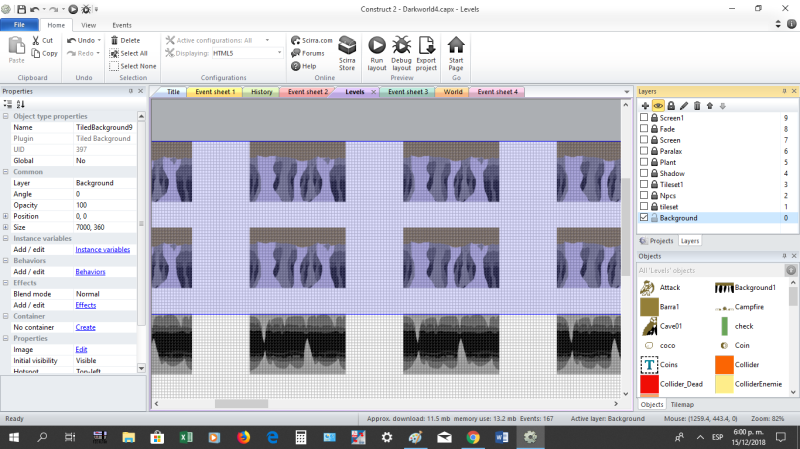Move layer up with arrow icon
This screenshot has height=449, width=800.
(710, 106)
